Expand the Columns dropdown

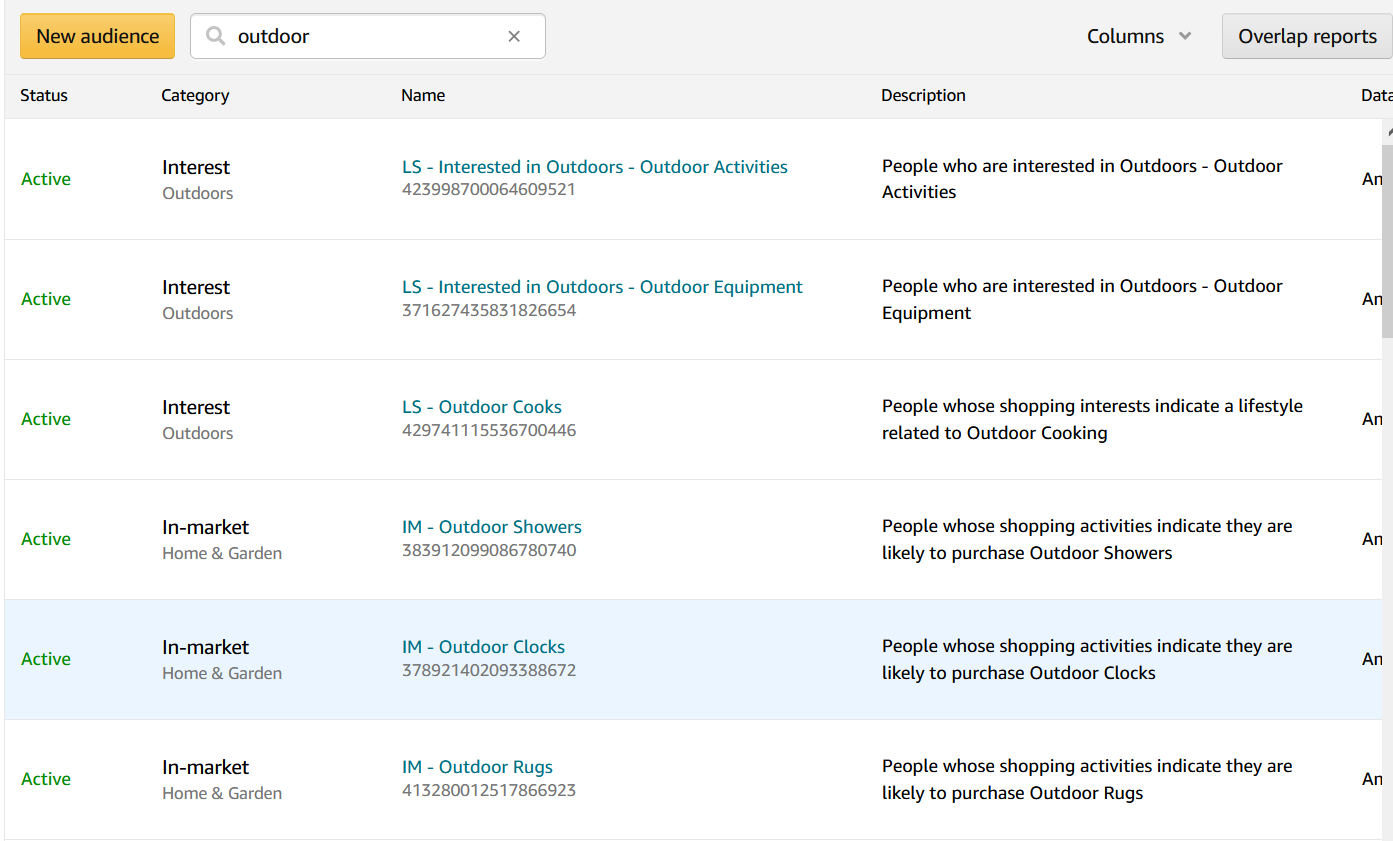tap(1139, 36)
